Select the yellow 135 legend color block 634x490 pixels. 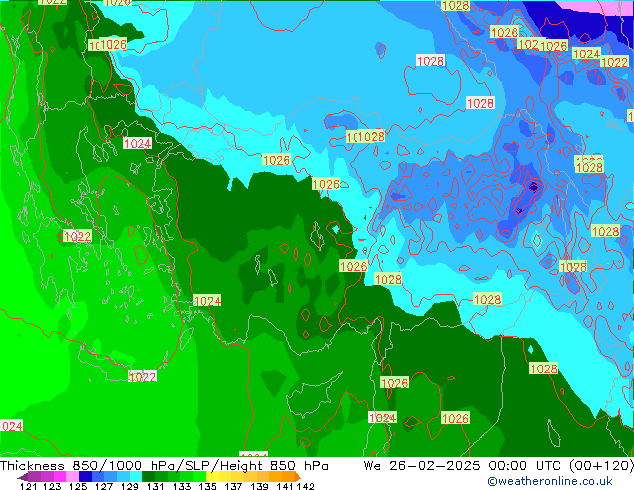[x=212, y=477]
